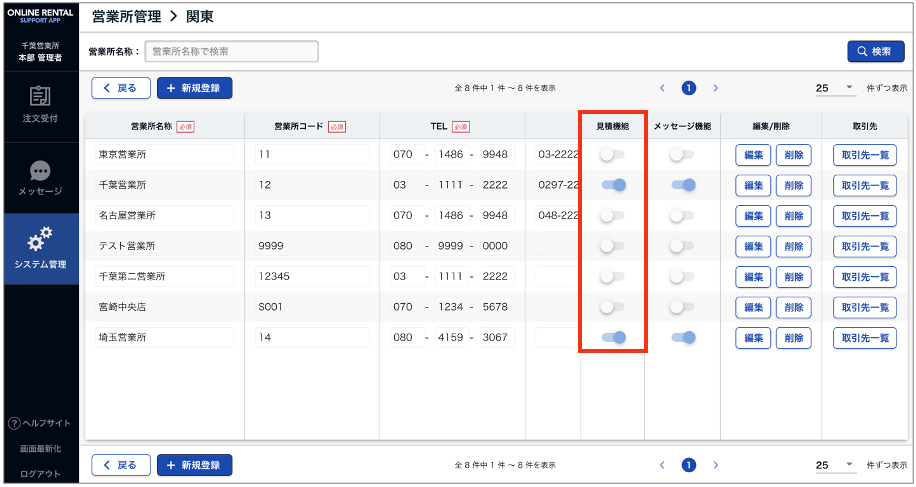Click the top 新規登録 button
This screenshot has height=487, width=916.
tap(194, 88)
